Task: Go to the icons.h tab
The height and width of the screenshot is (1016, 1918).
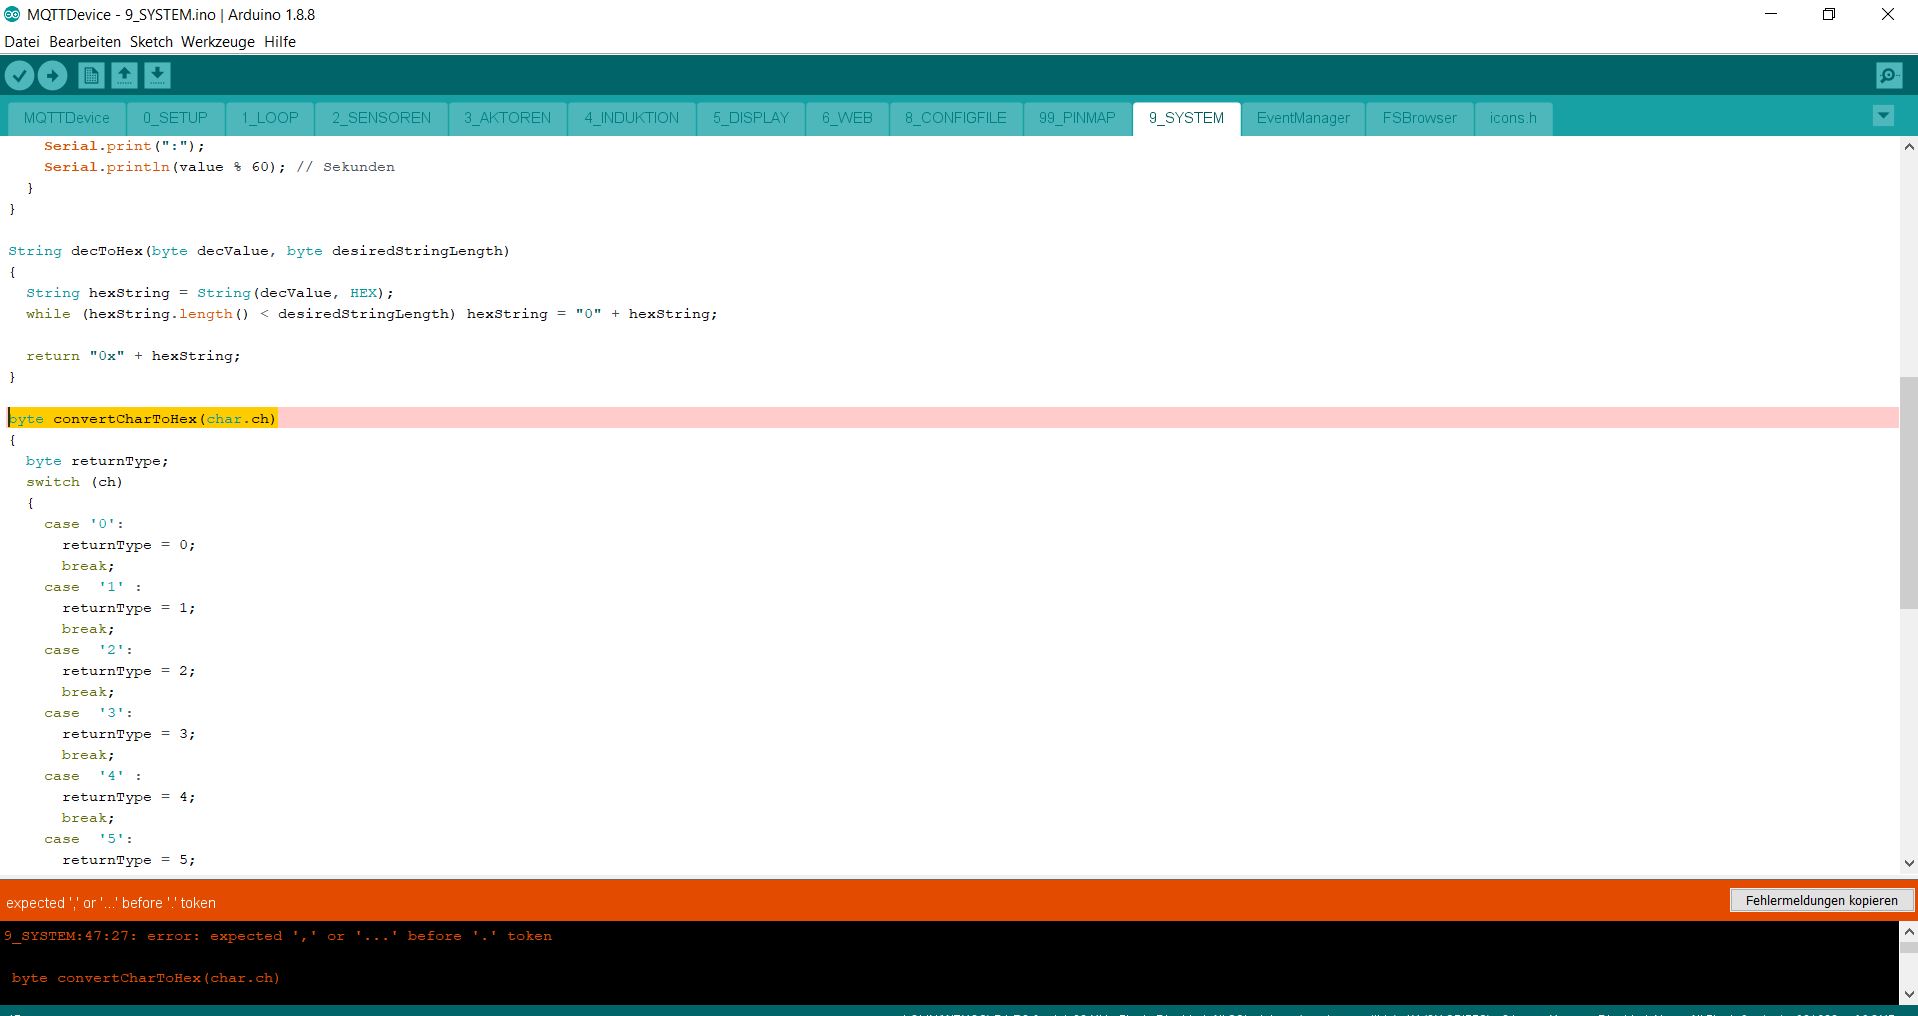Action: [1512, 118]
